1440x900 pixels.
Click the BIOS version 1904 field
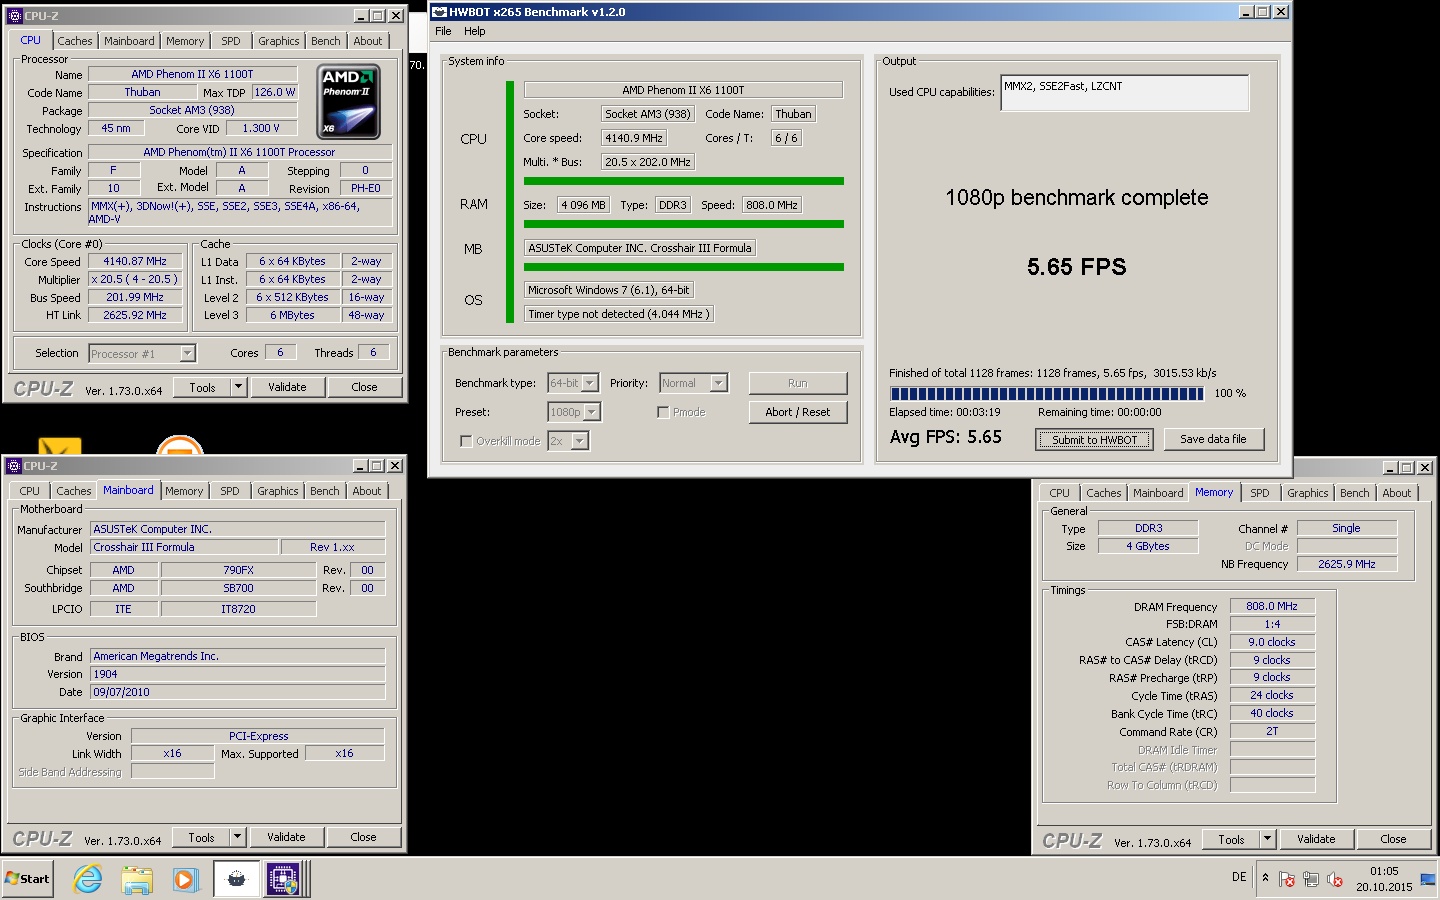pos(238,674)
